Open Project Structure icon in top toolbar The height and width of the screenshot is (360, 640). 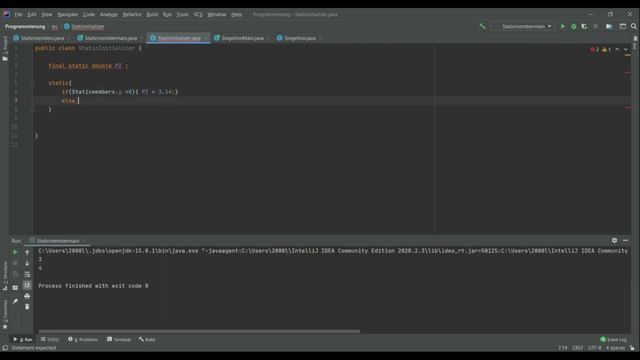click(x=609, y=26)
